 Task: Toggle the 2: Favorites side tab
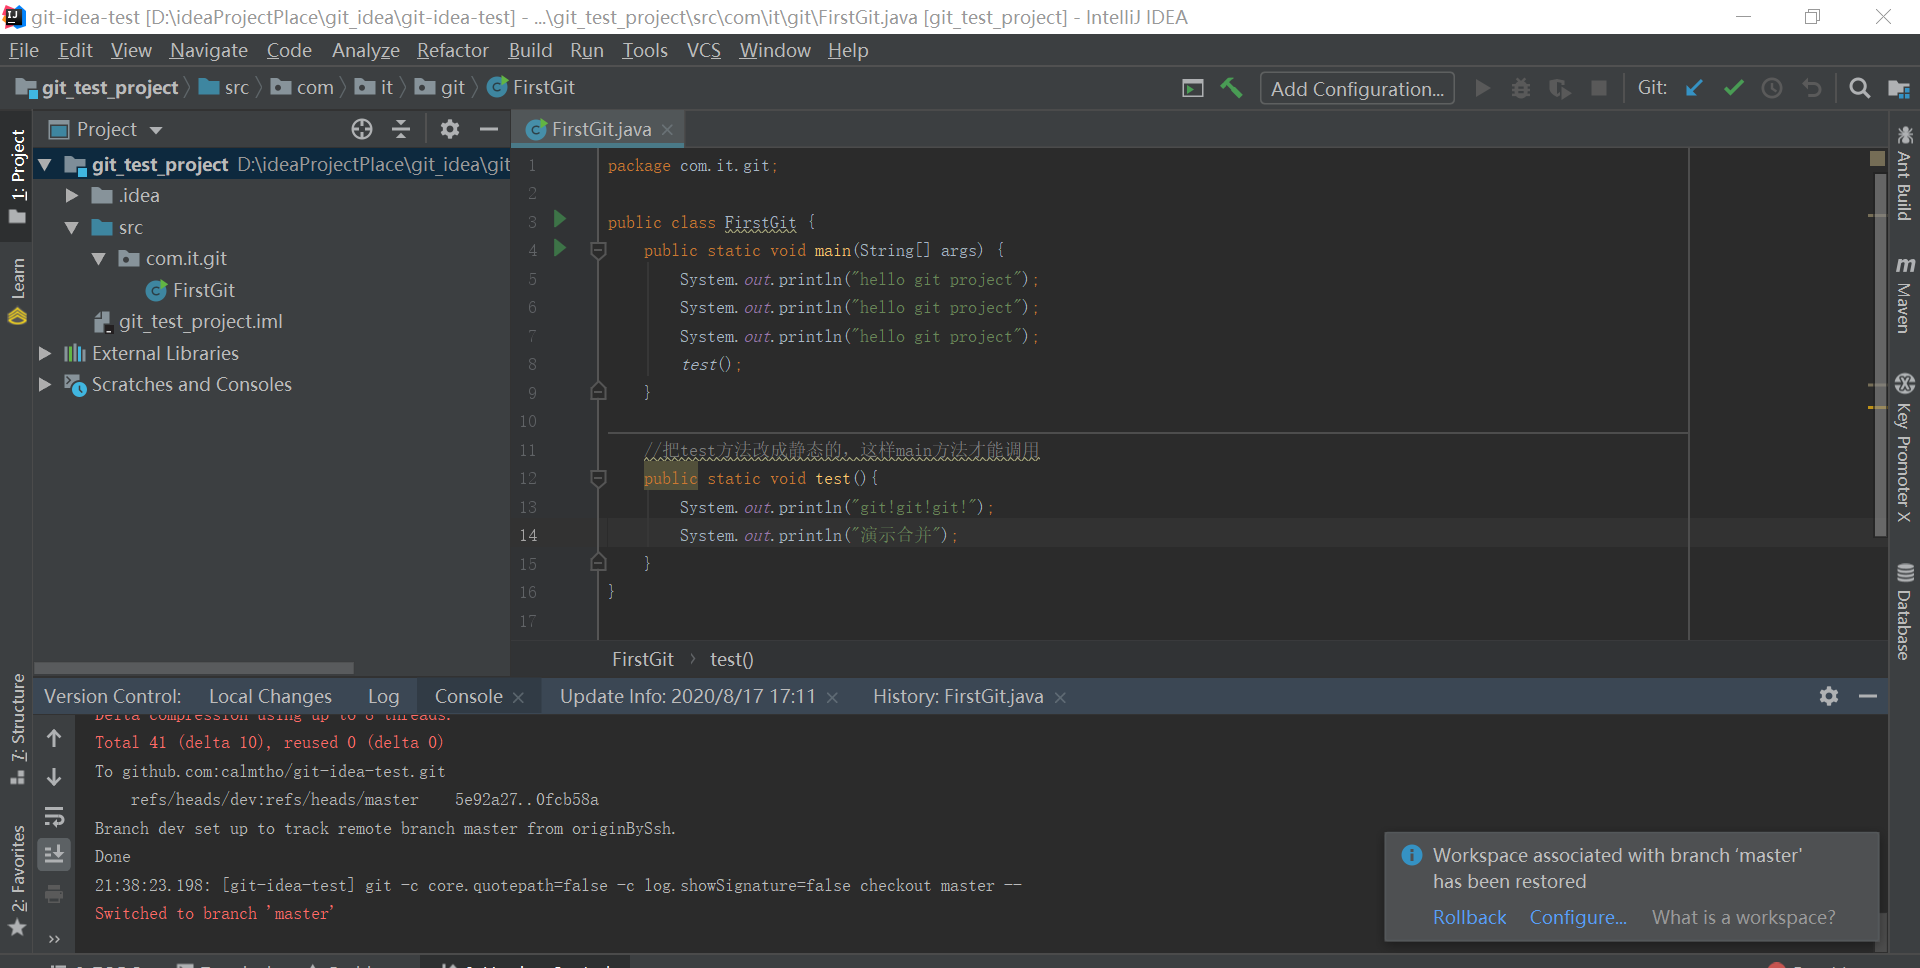pos(17,879)
